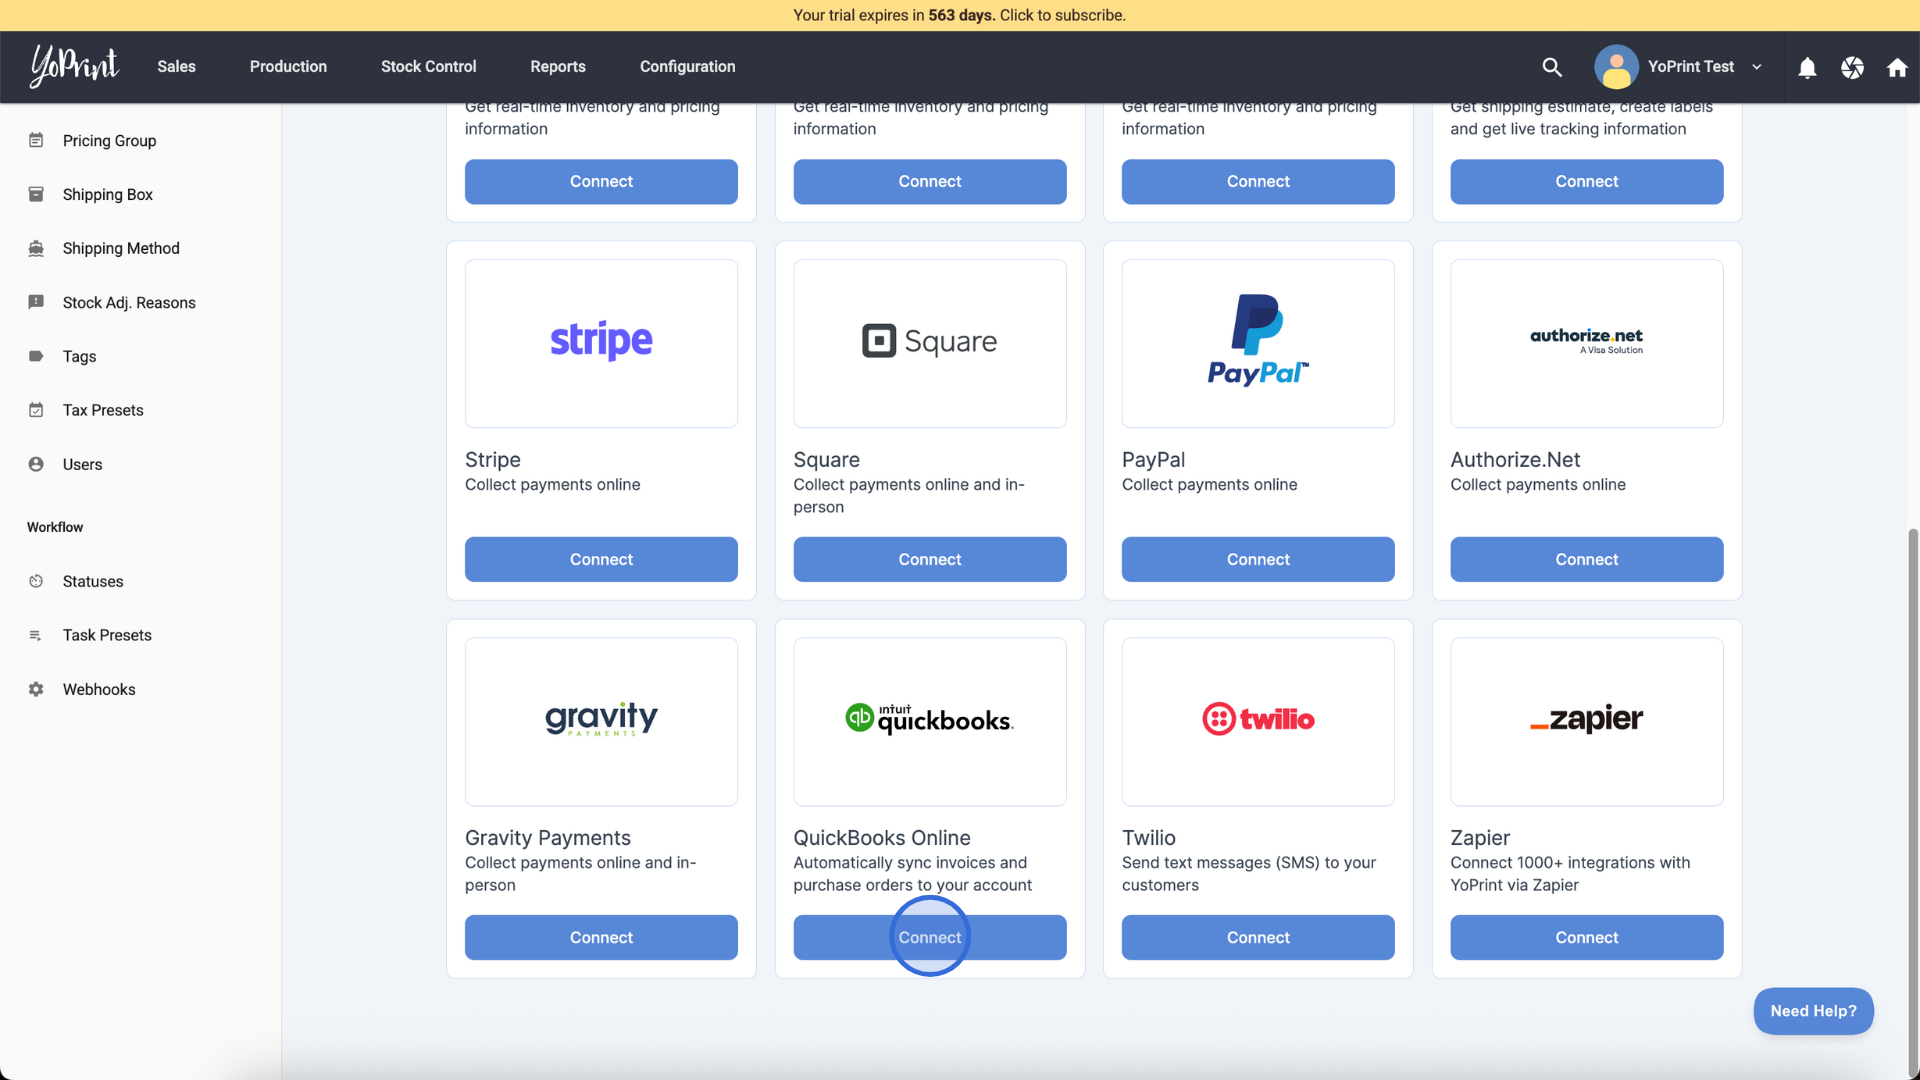Connect the Stripe integration
The image size is (1920, 1080).
pos(601,559)
